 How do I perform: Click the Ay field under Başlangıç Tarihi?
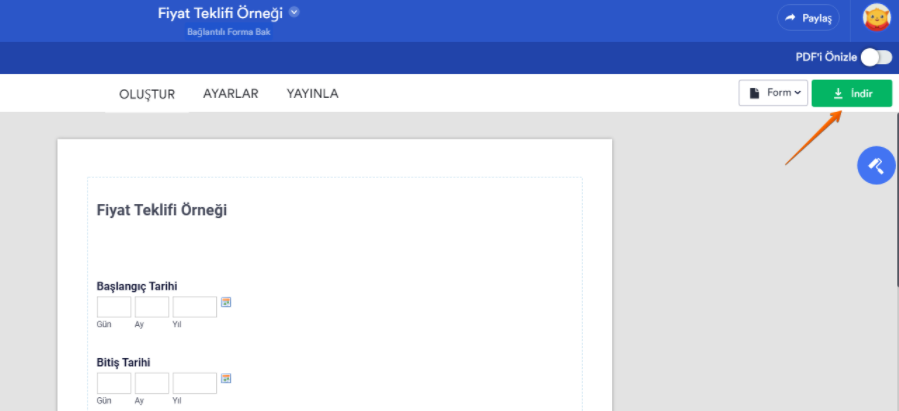(x=152, y=307)
